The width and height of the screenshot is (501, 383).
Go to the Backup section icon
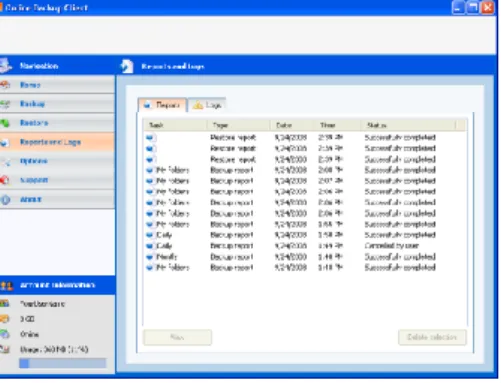[5, 104]
